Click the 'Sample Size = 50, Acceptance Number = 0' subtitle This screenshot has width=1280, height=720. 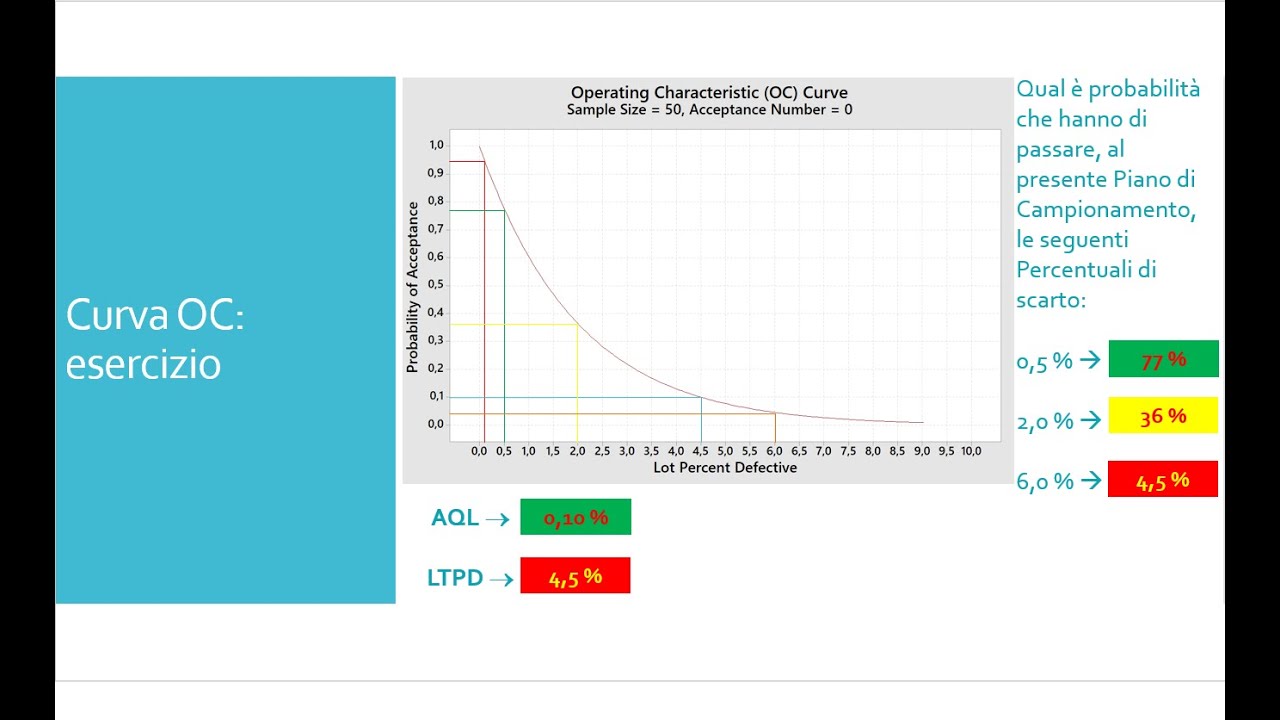(709, 110)
